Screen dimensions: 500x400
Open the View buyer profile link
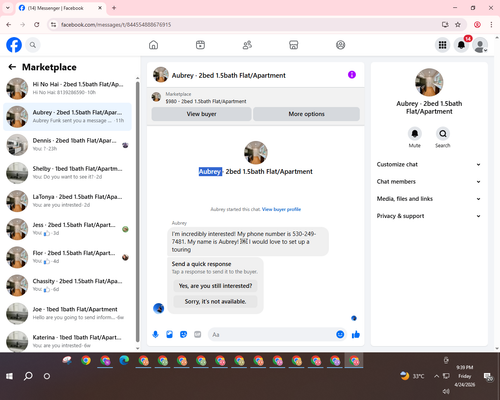point(281,209)
